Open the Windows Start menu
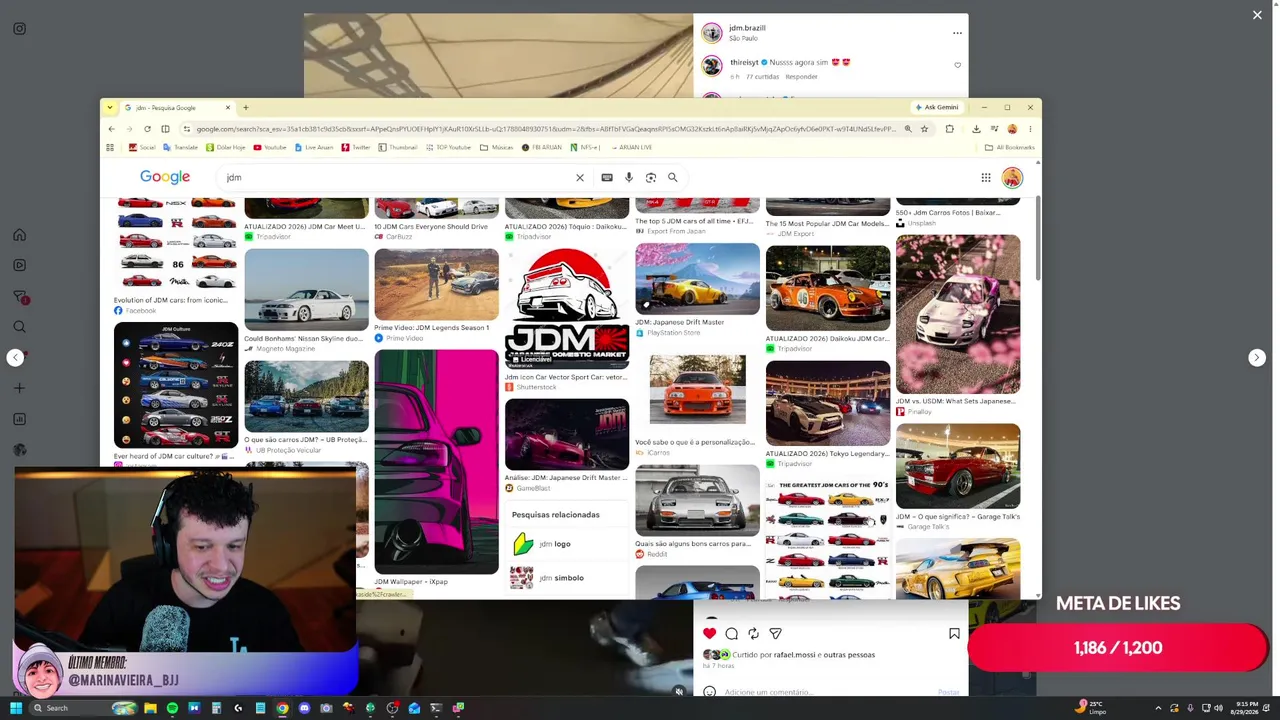This screenshot has width=1280, height=720. [16, 708]
